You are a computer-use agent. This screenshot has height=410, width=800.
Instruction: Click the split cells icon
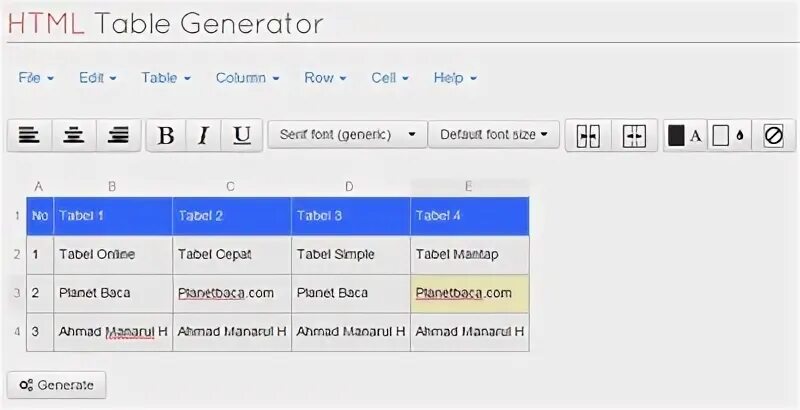(634, 136)
